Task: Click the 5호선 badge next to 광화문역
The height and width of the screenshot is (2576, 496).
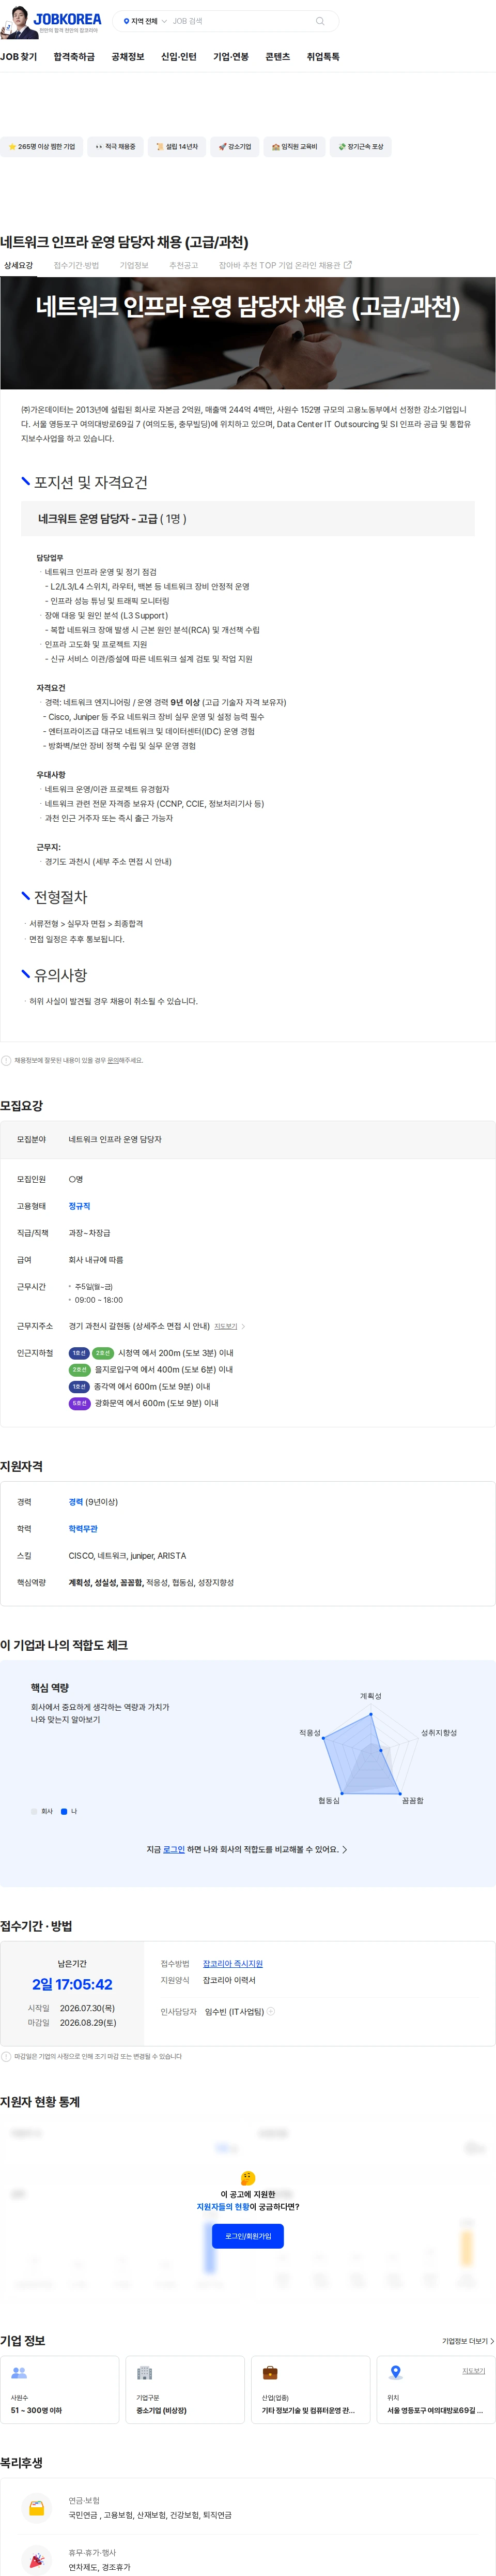Action: [79, 1403]
